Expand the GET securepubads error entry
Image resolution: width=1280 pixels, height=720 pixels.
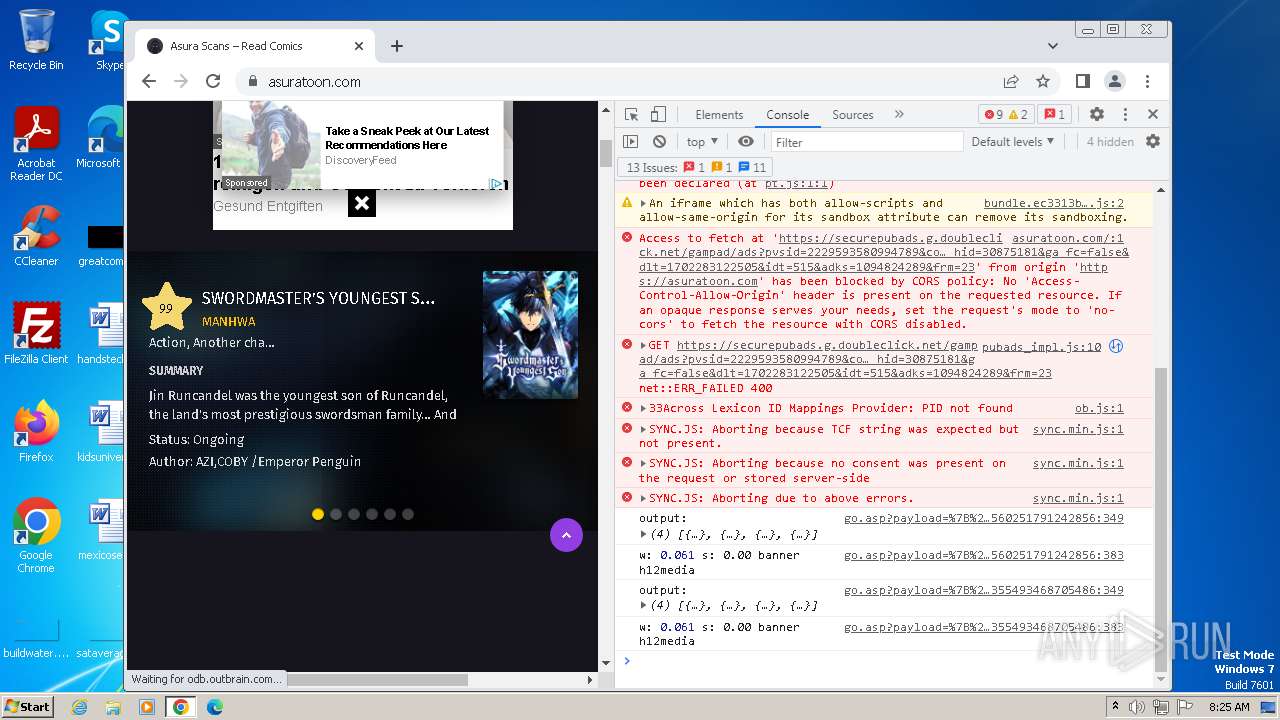(x=643, y=346)
